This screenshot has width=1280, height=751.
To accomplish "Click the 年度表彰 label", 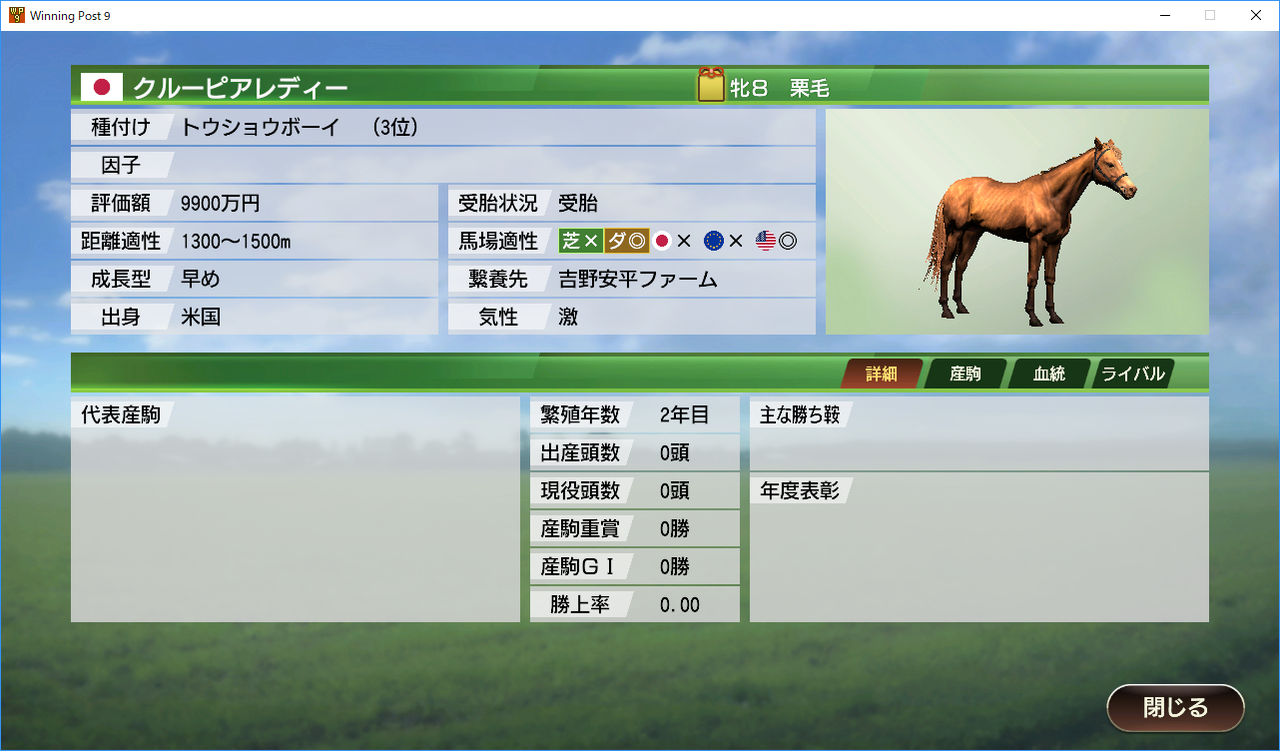I will [800, 491].
